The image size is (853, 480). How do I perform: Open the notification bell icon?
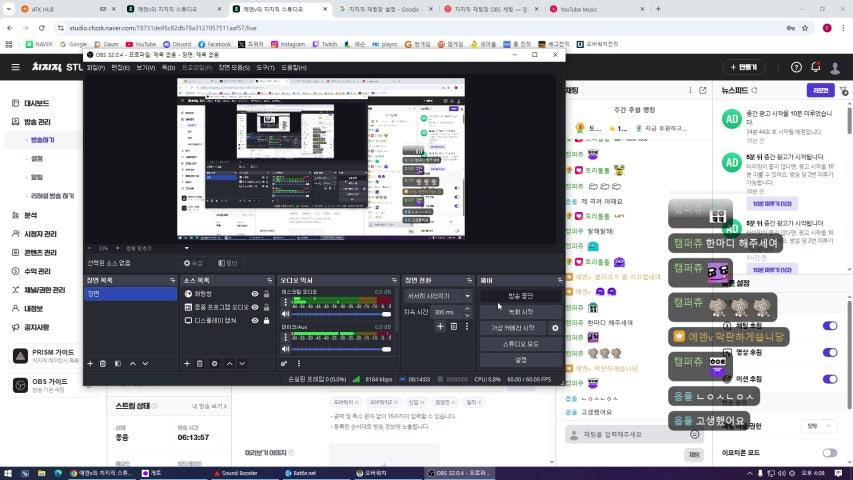(x=816, y=67)
